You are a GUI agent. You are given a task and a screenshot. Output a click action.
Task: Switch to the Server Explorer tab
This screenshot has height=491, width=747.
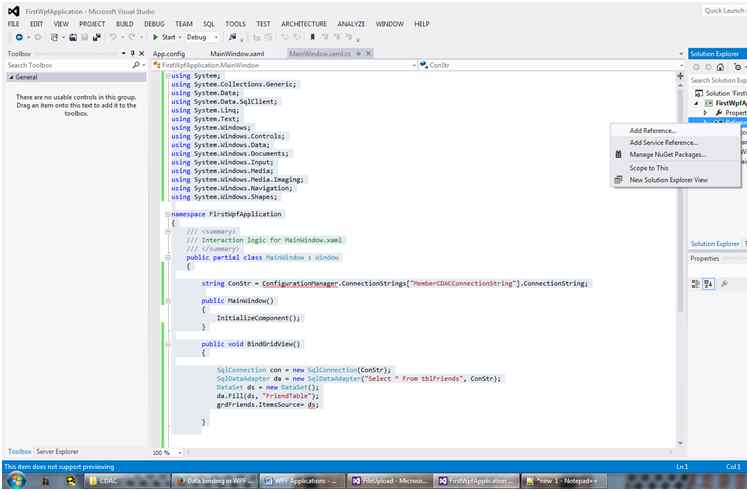pyautogui.click(x=58, y=452)
